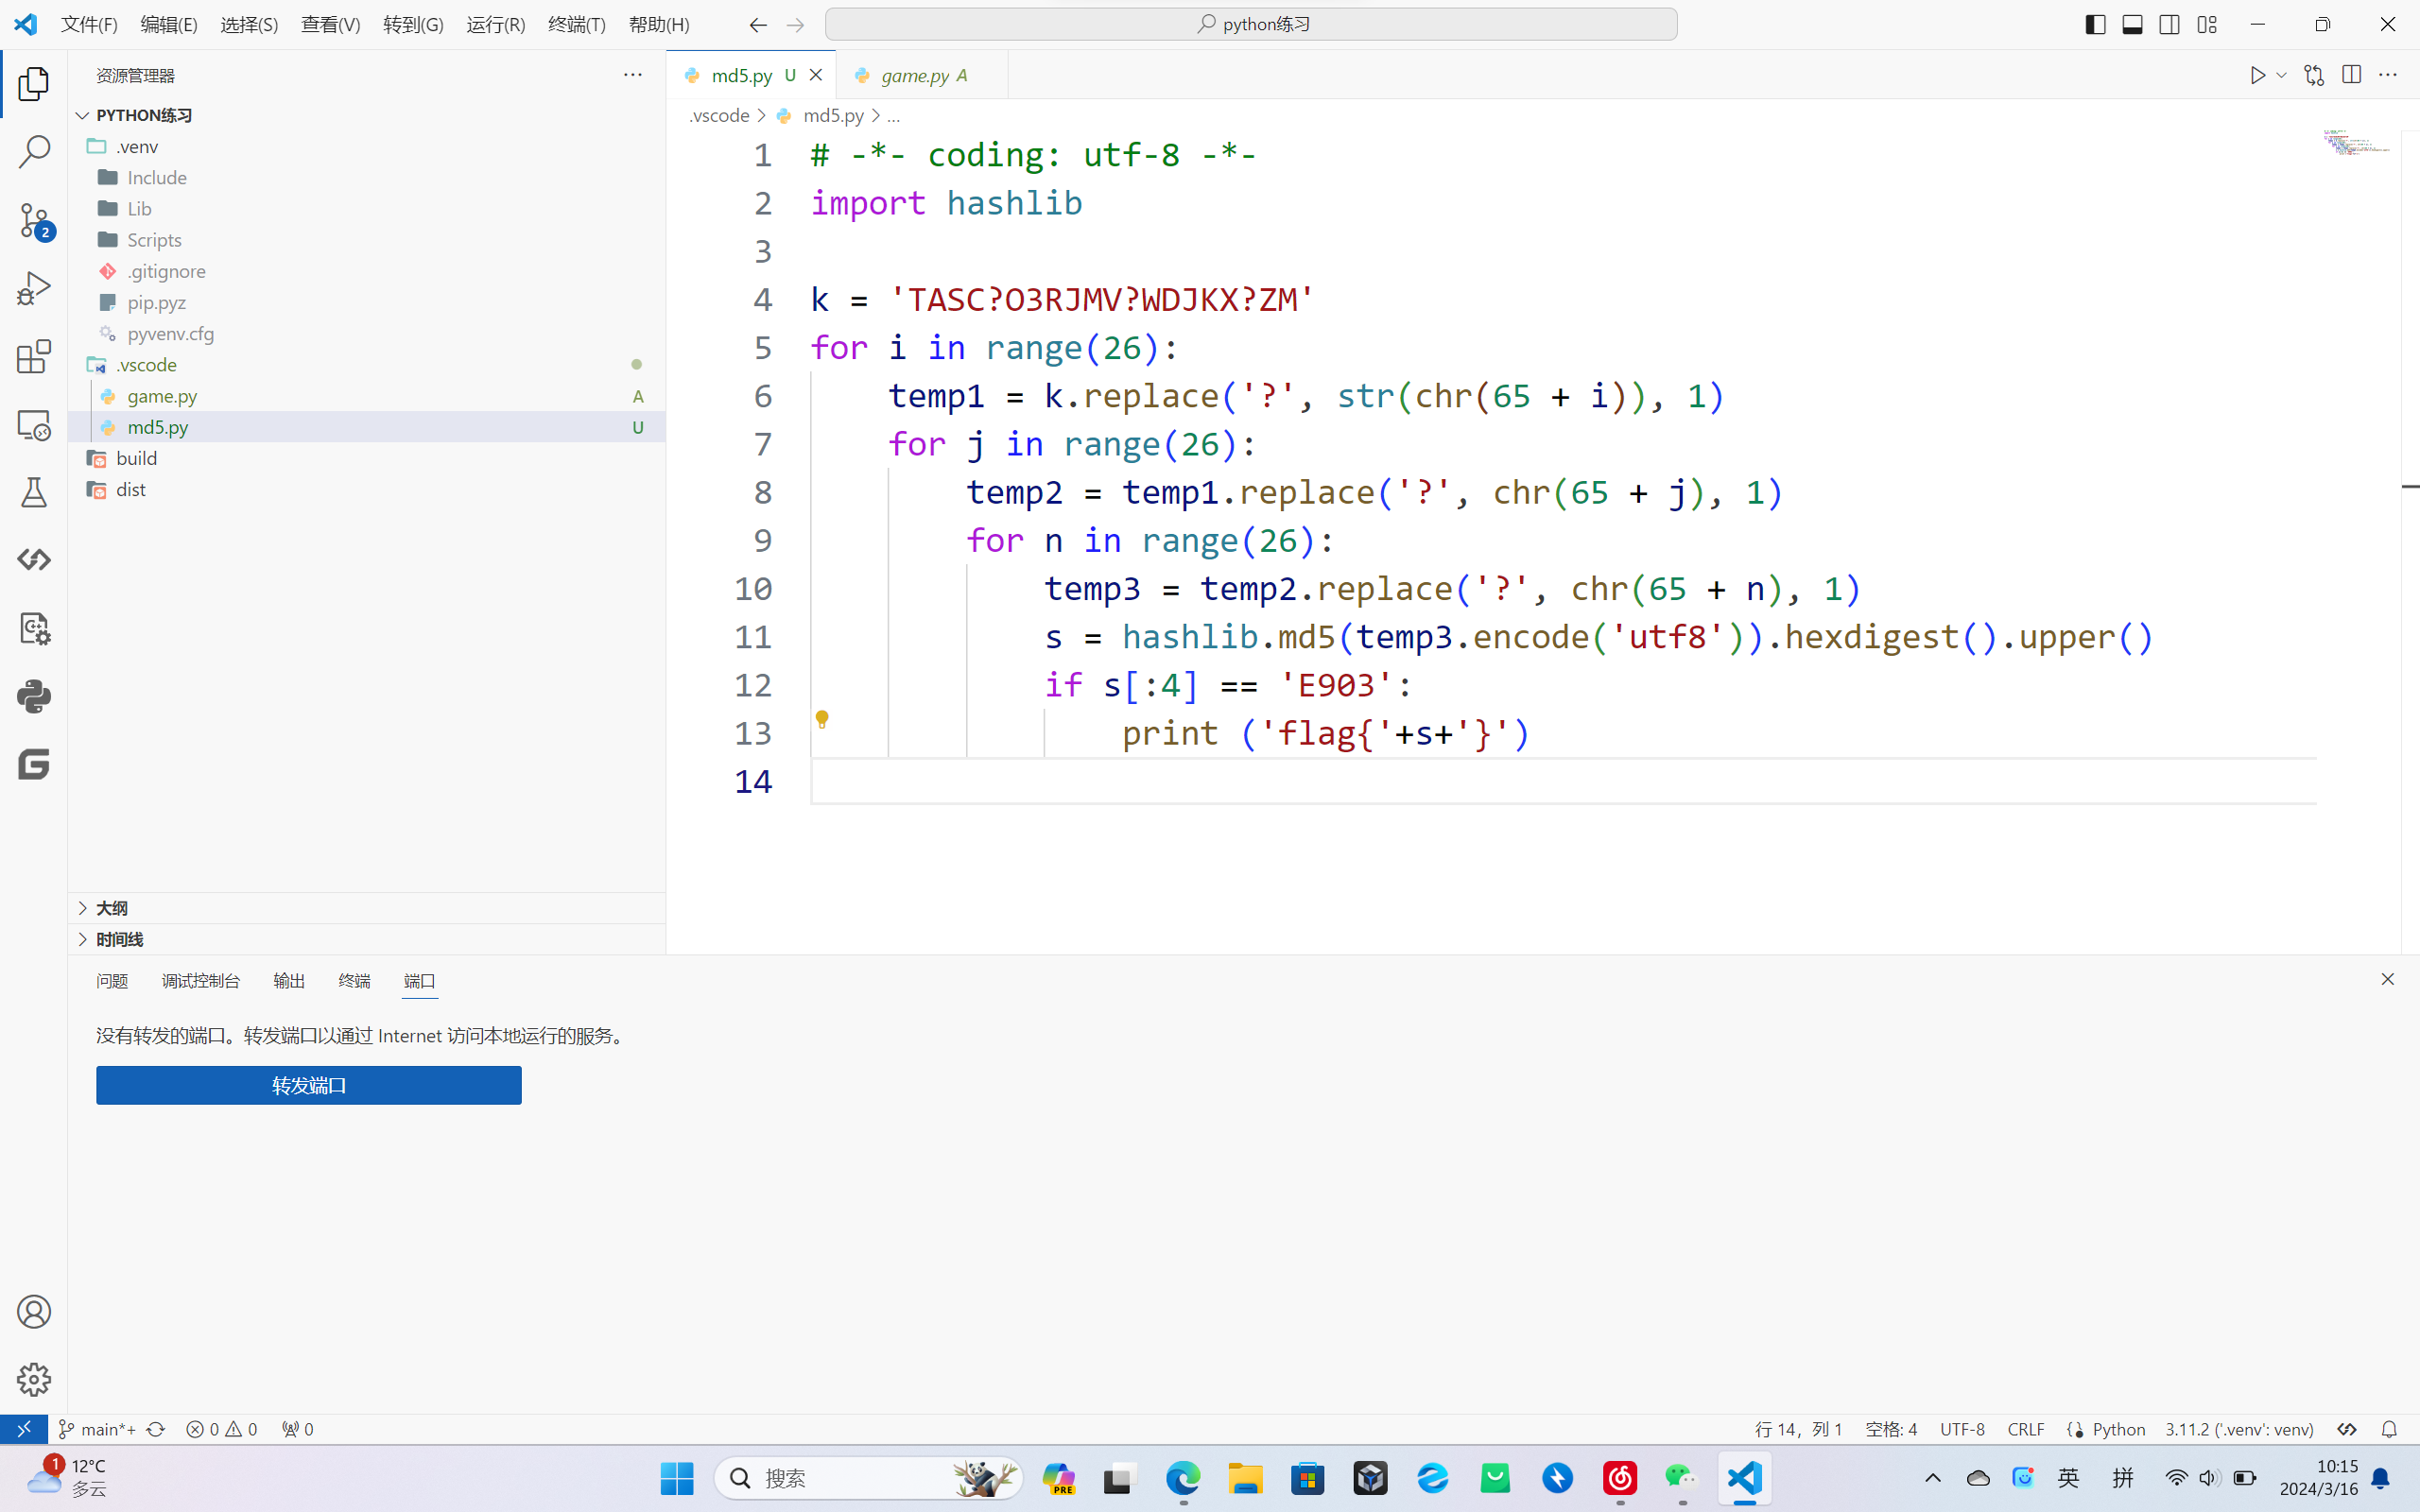Open the Testing flask view
The width and height of the screenshot is (2420, 1512).
[x=34, y=492]
